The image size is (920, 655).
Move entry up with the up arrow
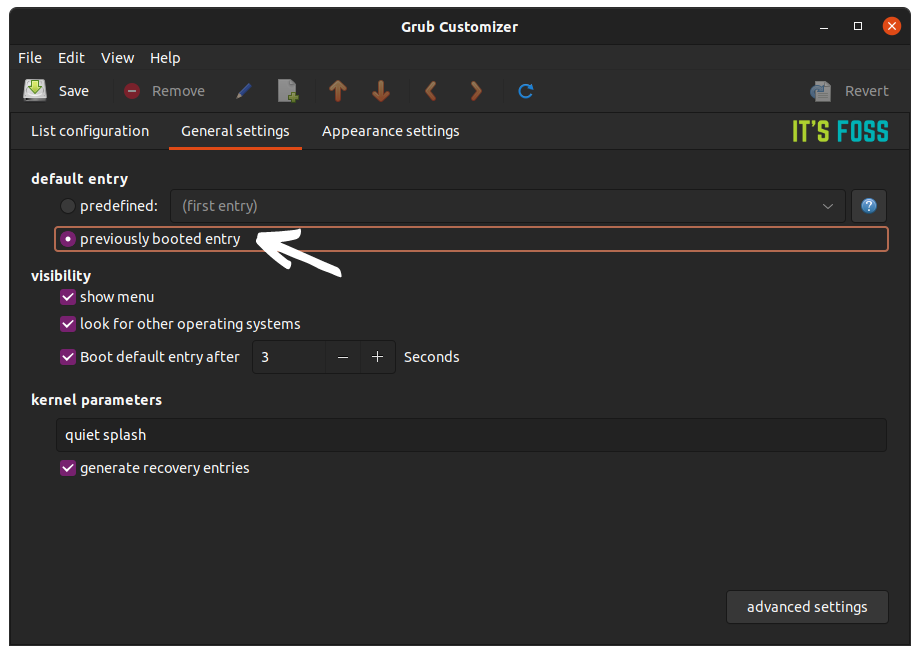pos(337,91)
